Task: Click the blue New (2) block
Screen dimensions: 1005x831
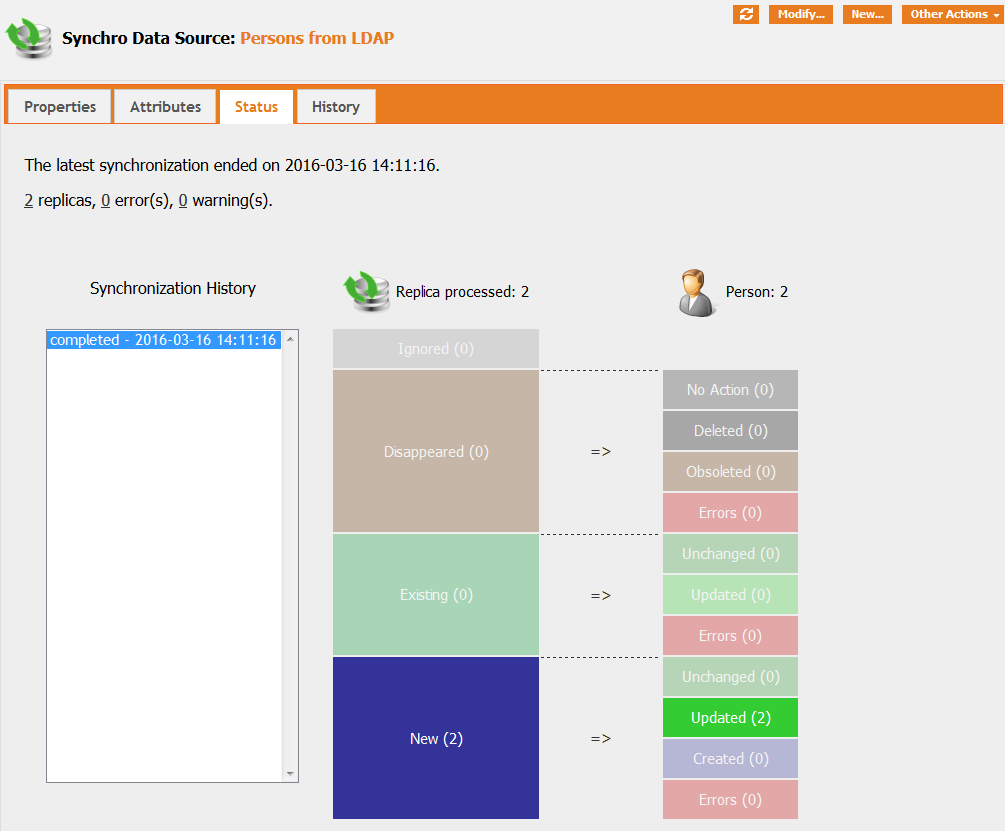Action: coord(435,738)
